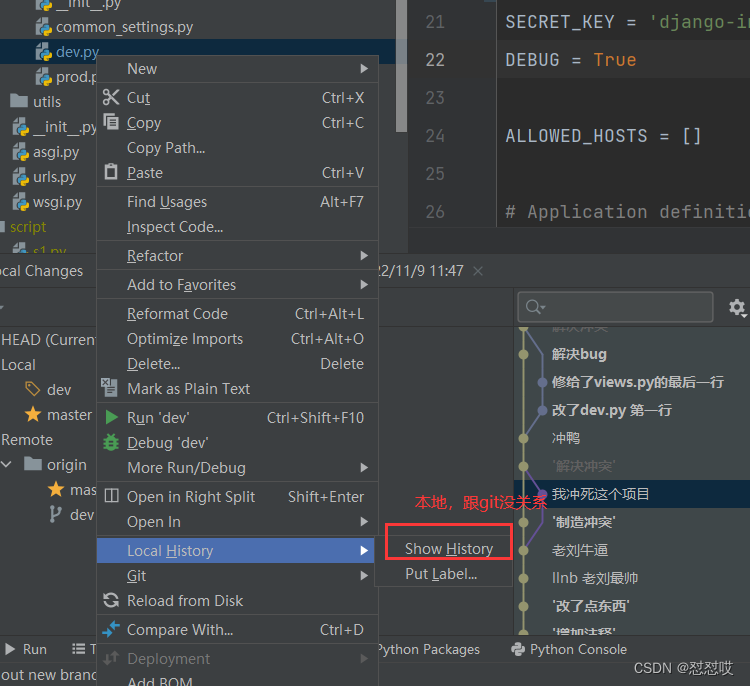Open the git log settings gear

coord(737,307)
